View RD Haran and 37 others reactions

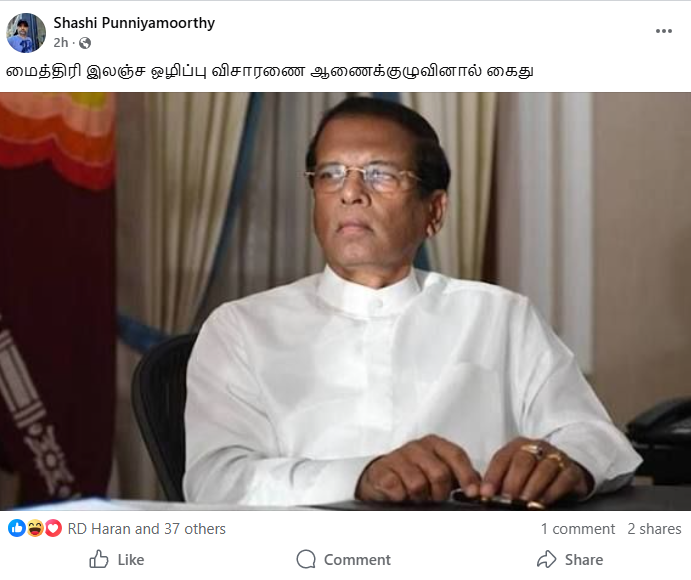pyautogui.click(x=146, y=529)
